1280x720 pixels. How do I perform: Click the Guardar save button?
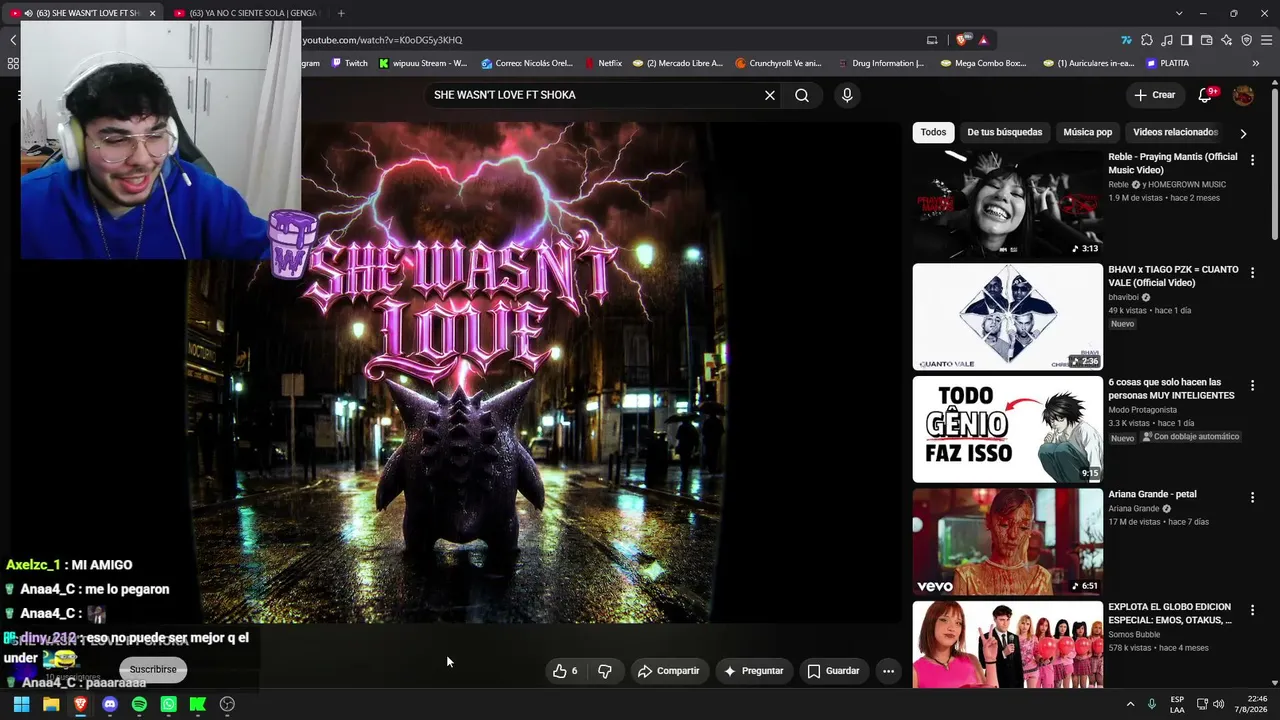pos(834,671)
